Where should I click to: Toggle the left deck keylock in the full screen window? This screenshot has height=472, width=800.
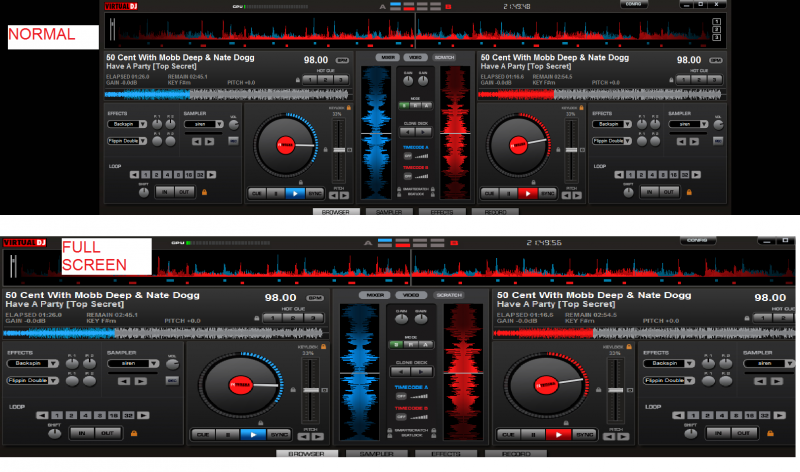pyautogui.click(x=323, y=346)
